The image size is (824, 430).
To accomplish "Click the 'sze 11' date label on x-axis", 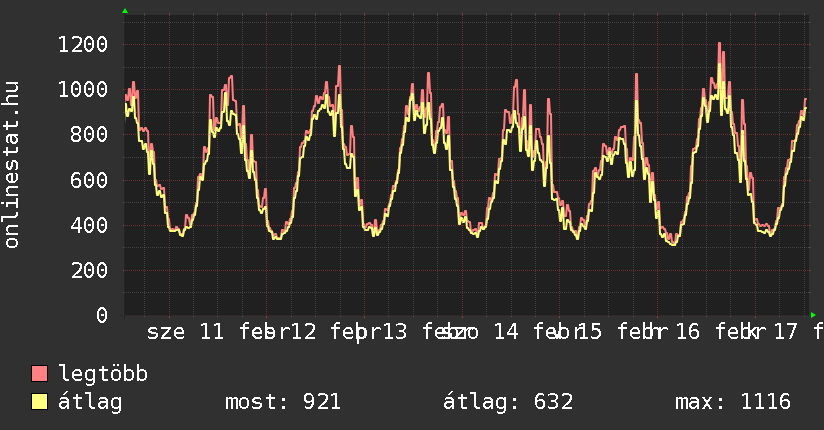I will [x=185, y=332].
